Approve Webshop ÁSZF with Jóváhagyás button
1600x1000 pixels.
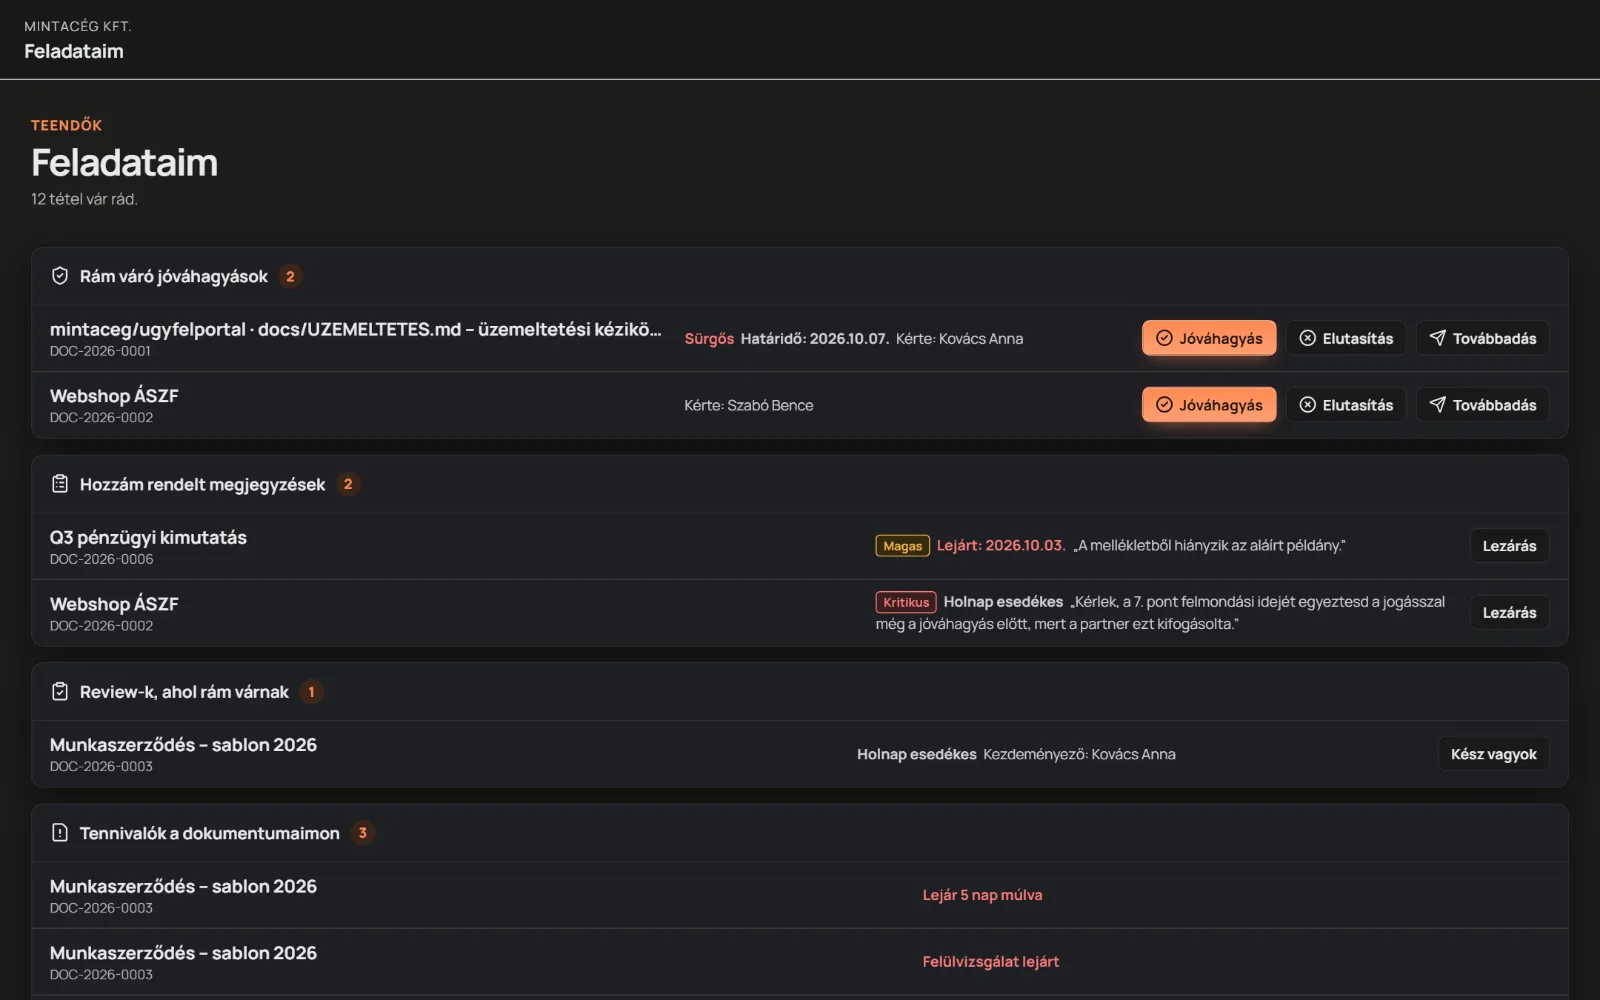pyautogui.click(x=1209, y=405)
